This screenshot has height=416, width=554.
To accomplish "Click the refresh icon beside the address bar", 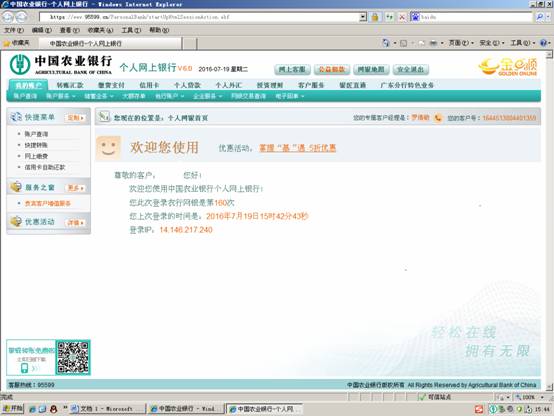I will (x=389, y=17).
